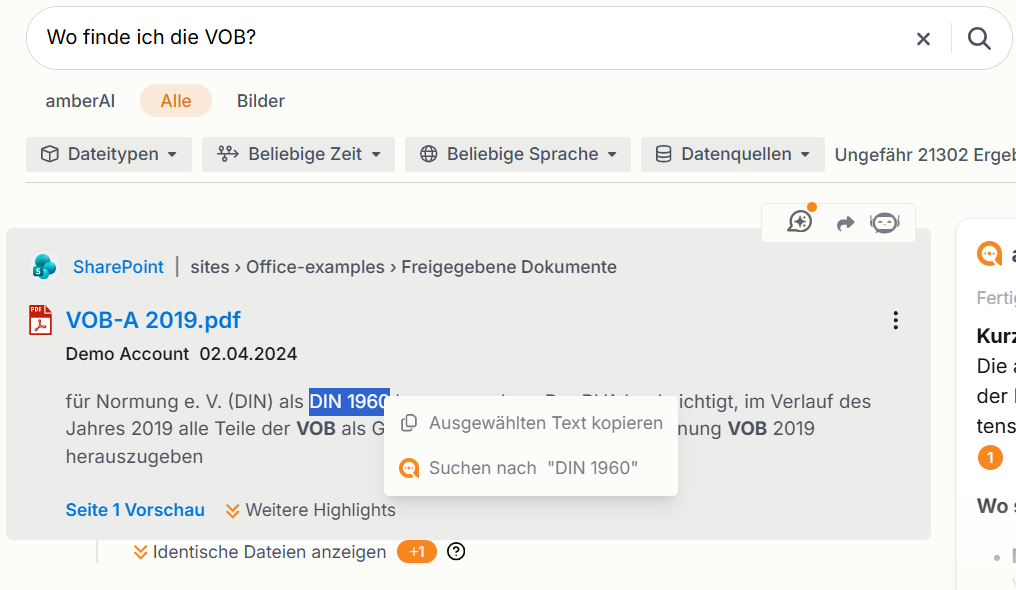Open the Dateitypen filter dropdown
Image resolution: width=1016 pixels, height=590 pixels.
pyautogui.click(x=109, y=154)
